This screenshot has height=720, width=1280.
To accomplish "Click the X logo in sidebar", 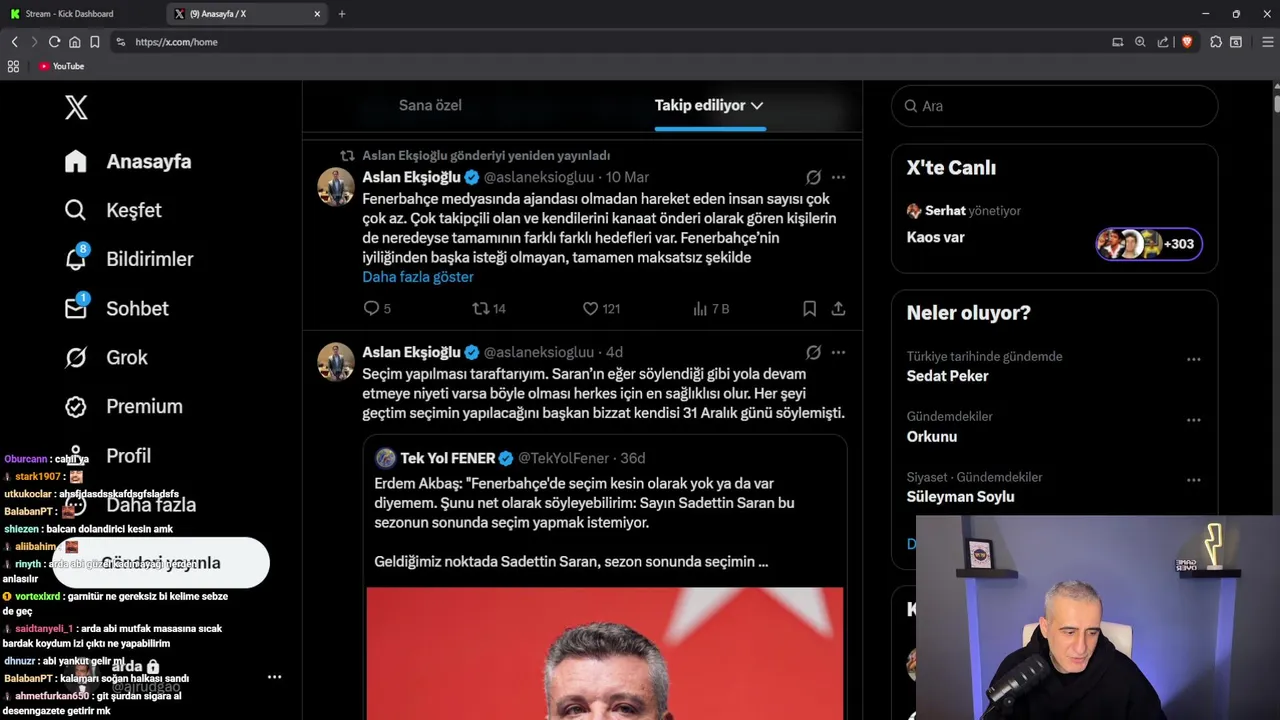I will [76, 107].
